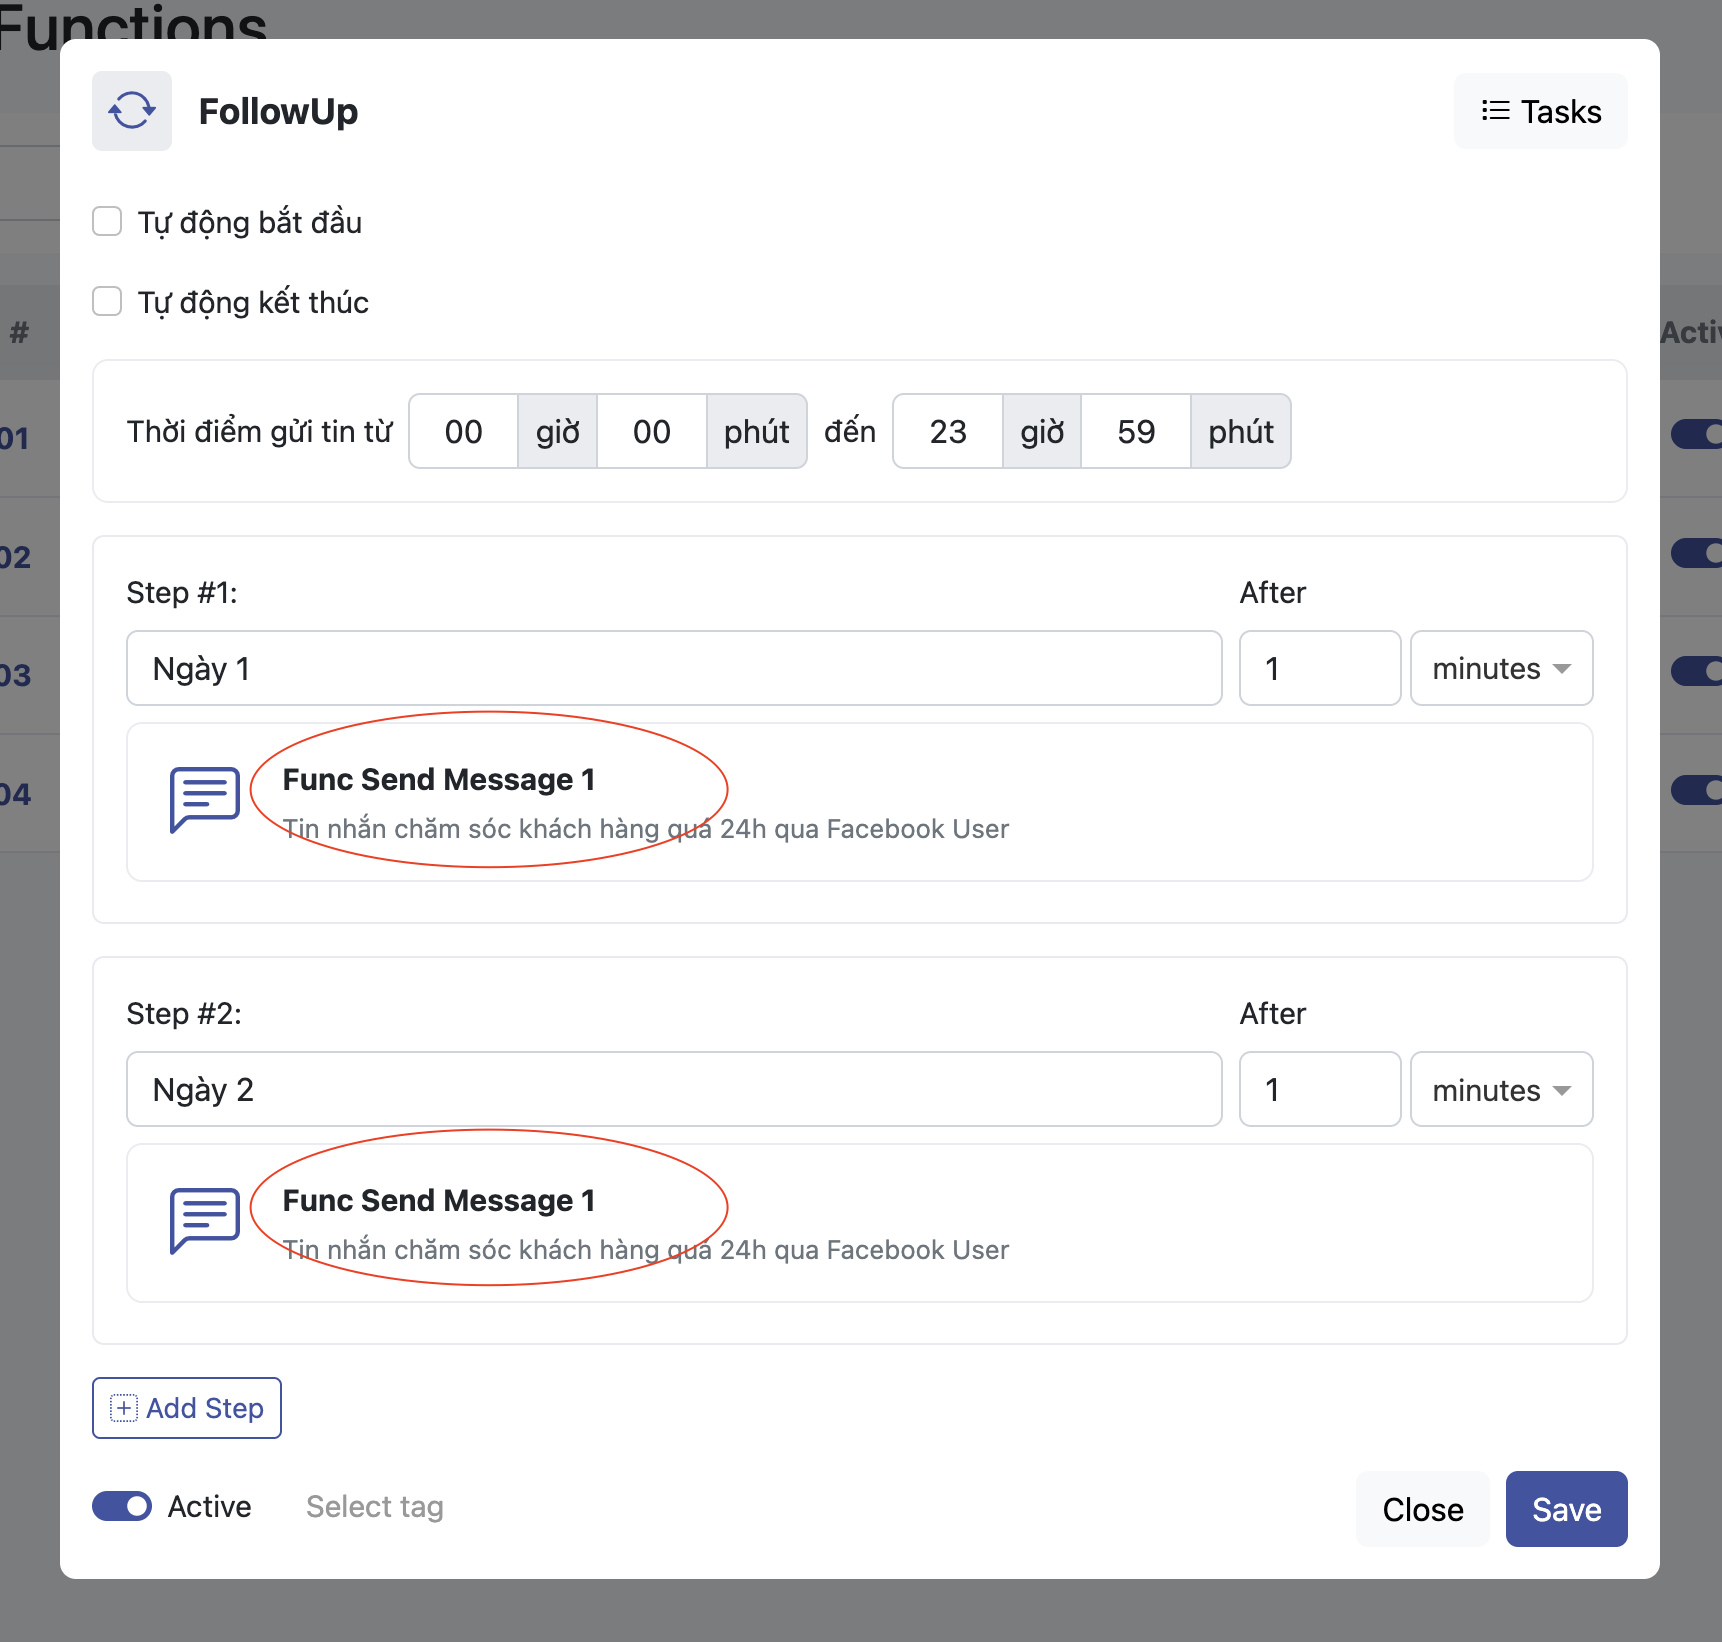Check the Tự động kết thúc option

click(107, 301)
